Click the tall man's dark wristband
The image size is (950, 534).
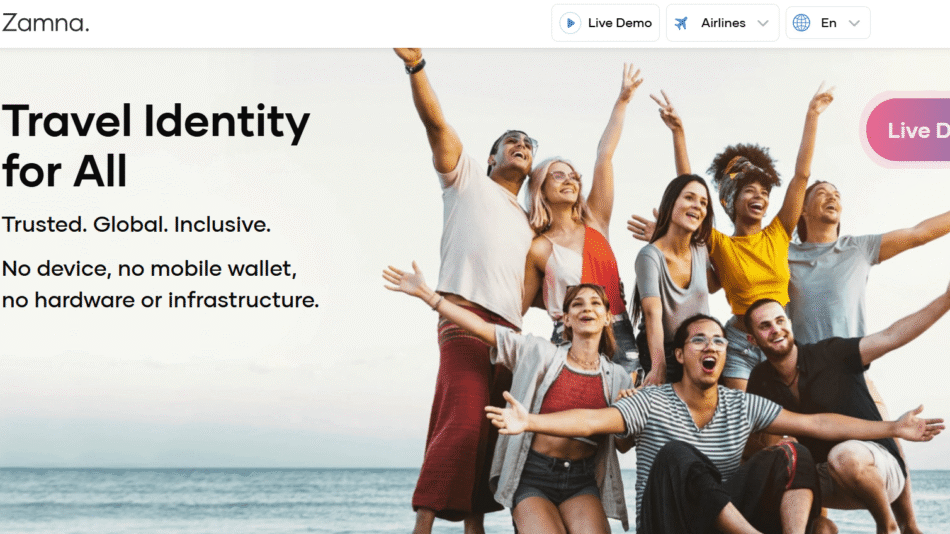[416, 67]
